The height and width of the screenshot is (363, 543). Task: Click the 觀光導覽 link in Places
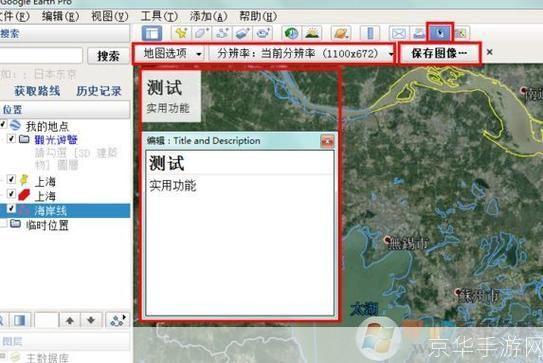(x=56, y=140)
